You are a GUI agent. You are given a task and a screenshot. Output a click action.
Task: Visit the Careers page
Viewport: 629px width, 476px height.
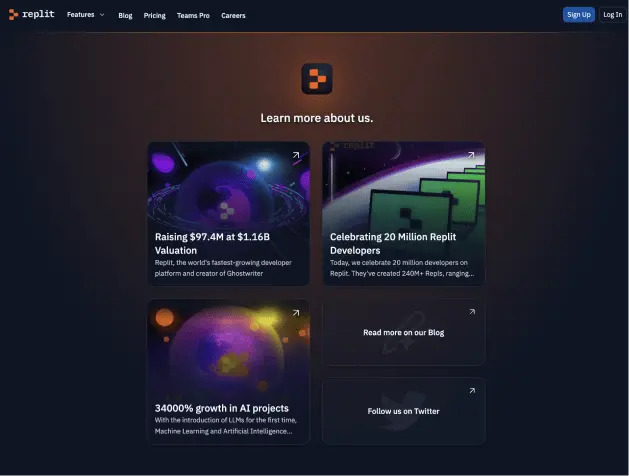point(233,16)
